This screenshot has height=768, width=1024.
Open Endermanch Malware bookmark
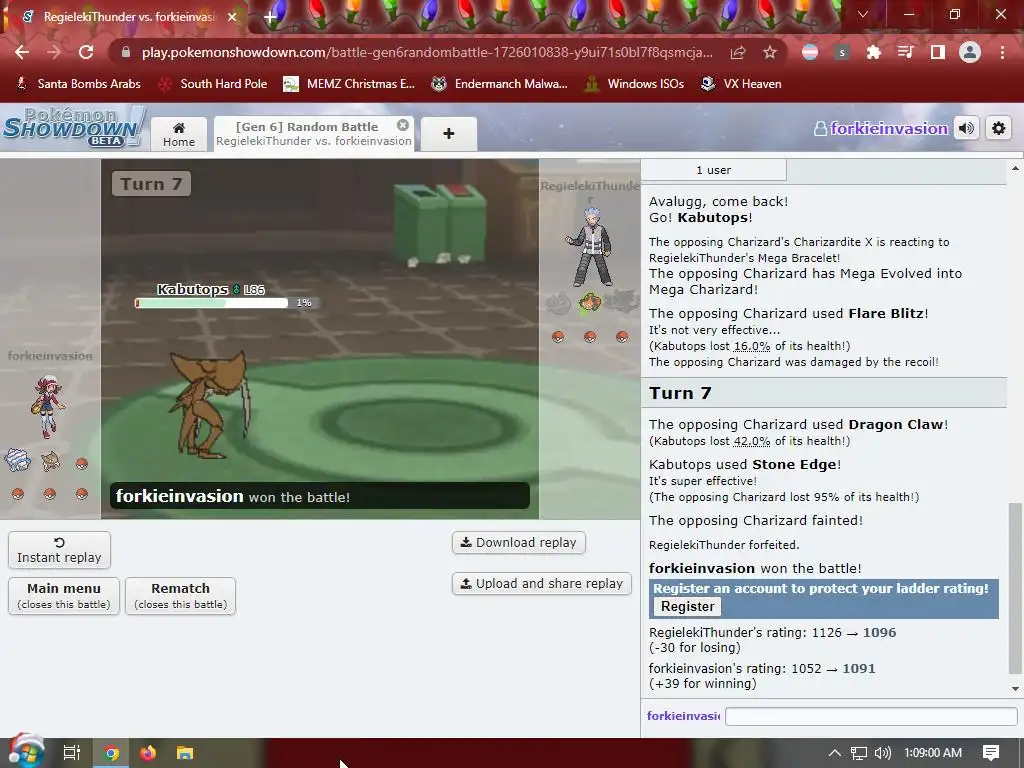pyautogui.click(x=500, y=84)
